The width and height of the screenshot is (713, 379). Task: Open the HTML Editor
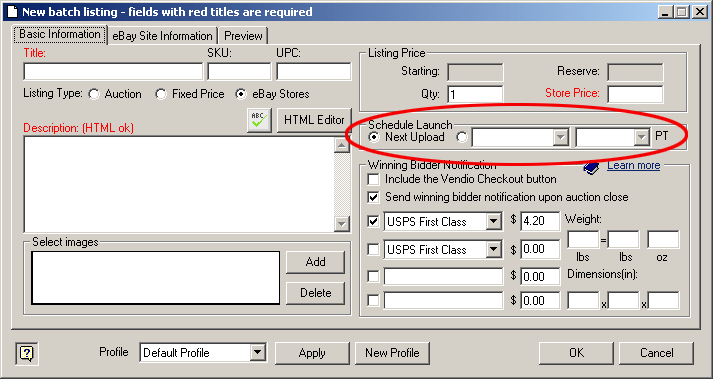314,120
